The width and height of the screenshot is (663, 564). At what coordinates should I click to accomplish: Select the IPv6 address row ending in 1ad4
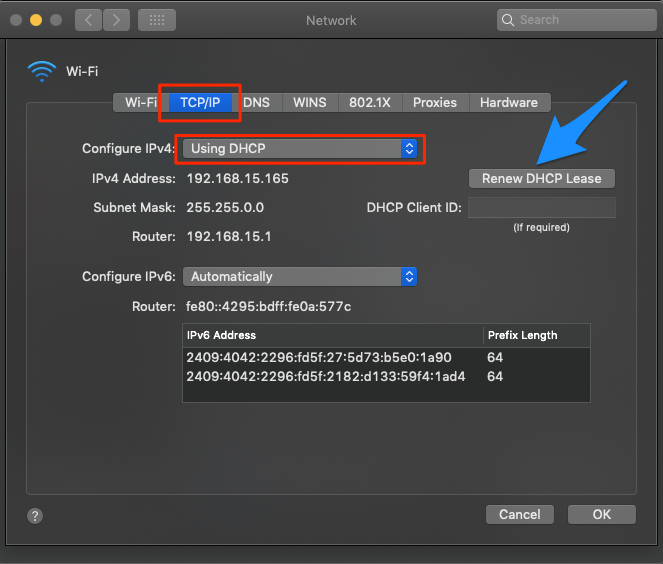click(x=386, y=377)
